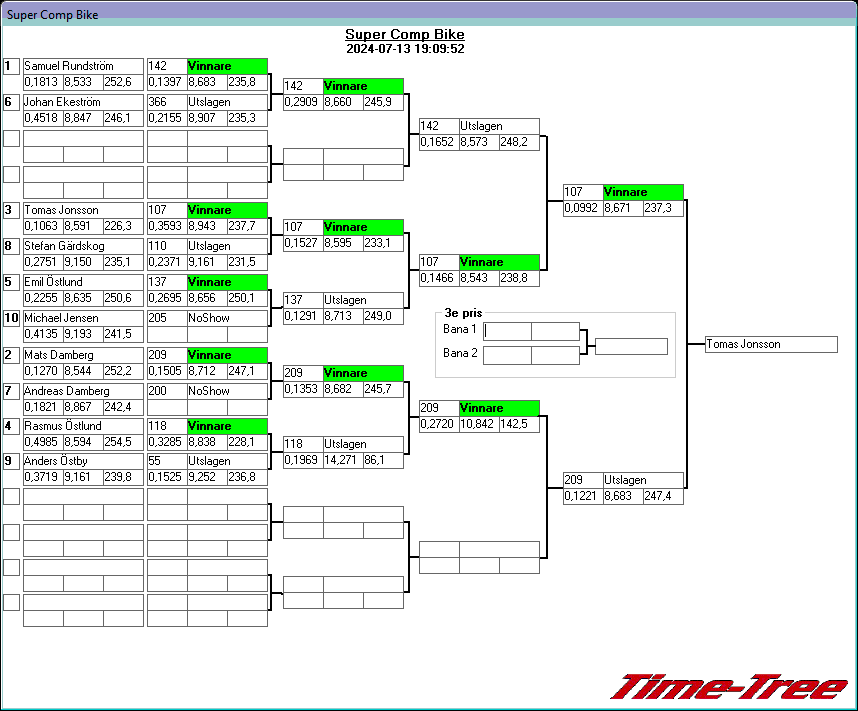This screenshot has height=711, width=858.
Task: Click the green Vinnare cell for bike 118
Action: point(228,426)
